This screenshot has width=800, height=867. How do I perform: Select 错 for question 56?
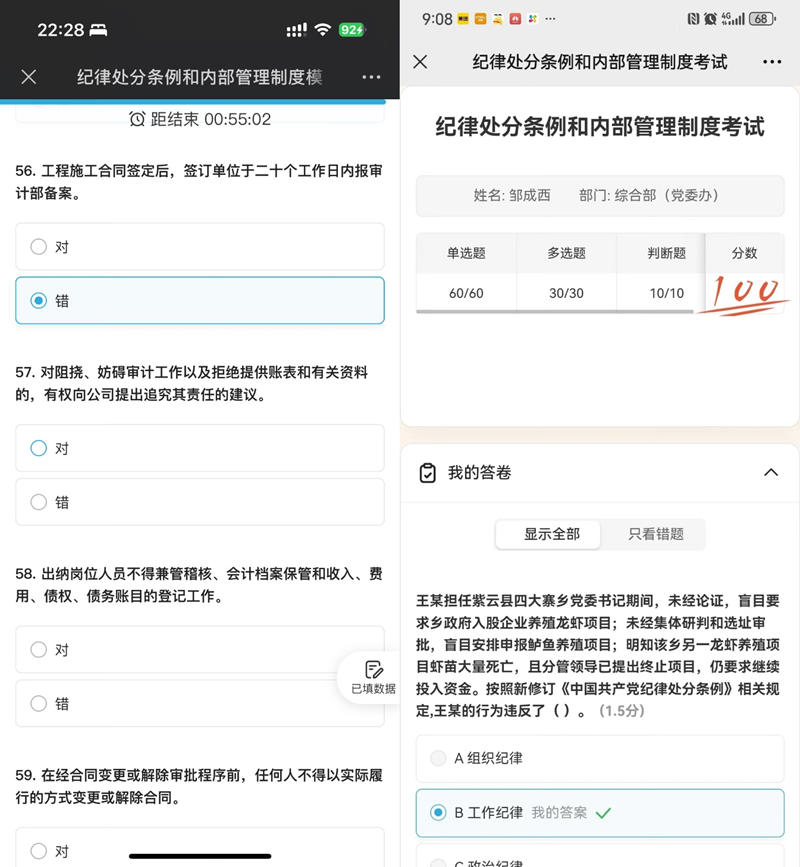[200, 300]
